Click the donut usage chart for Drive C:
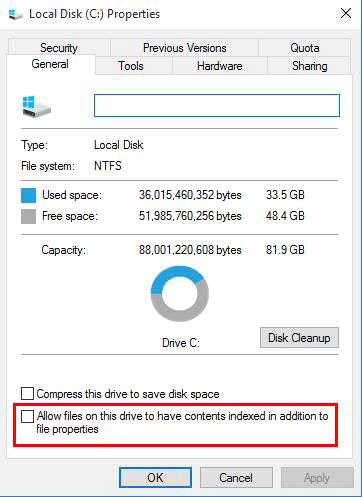Screen dimensions: 362x497 pos(180,294)
